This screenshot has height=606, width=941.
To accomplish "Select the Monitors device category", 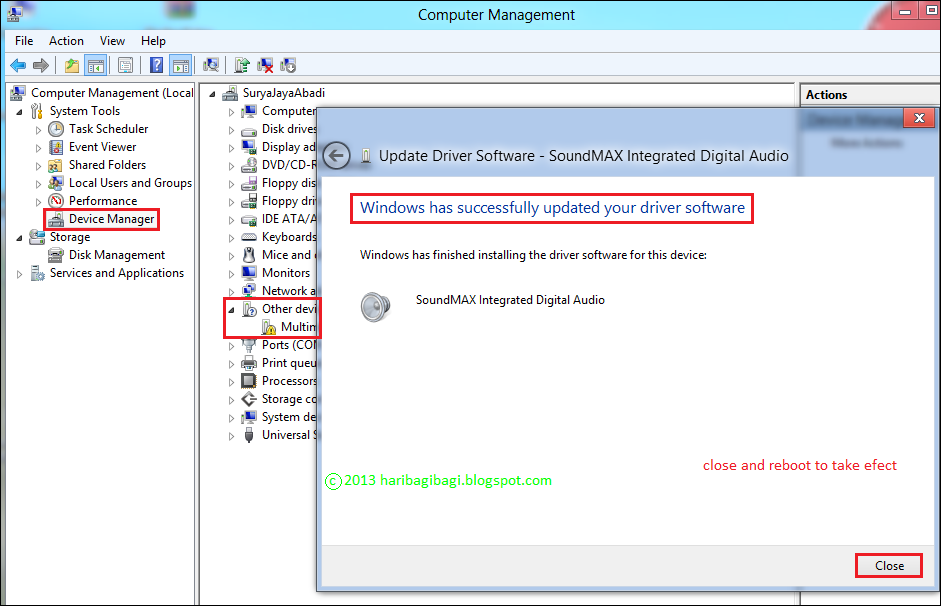I will coord(286,273).
